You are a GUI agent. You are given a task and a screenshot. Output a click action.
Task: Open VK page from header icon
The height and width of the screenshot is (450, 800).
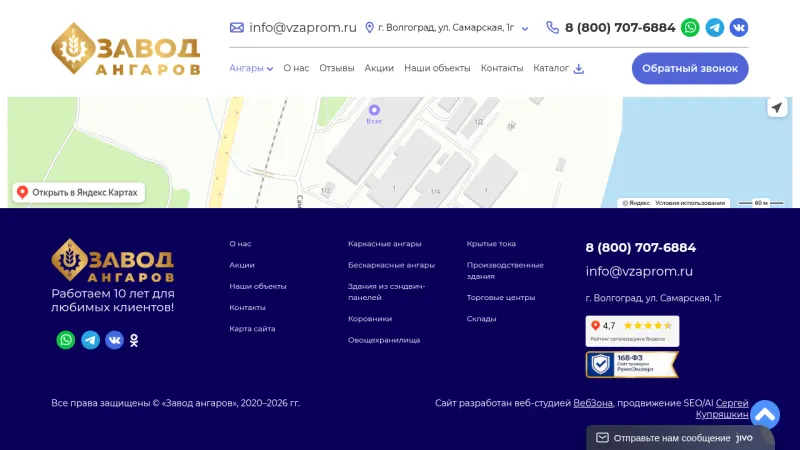pos(739,28)
